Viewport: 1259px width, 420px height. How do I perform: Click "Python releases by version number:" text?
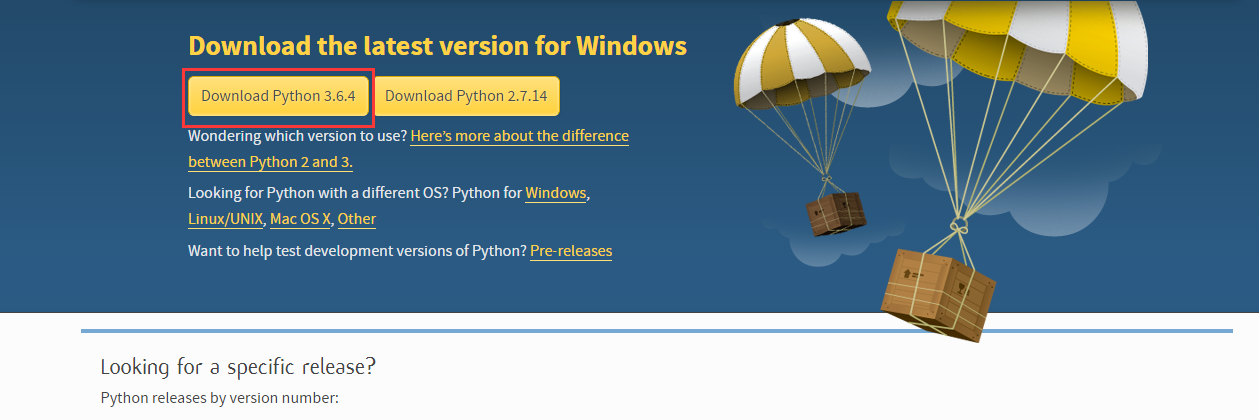pos(220,398)
